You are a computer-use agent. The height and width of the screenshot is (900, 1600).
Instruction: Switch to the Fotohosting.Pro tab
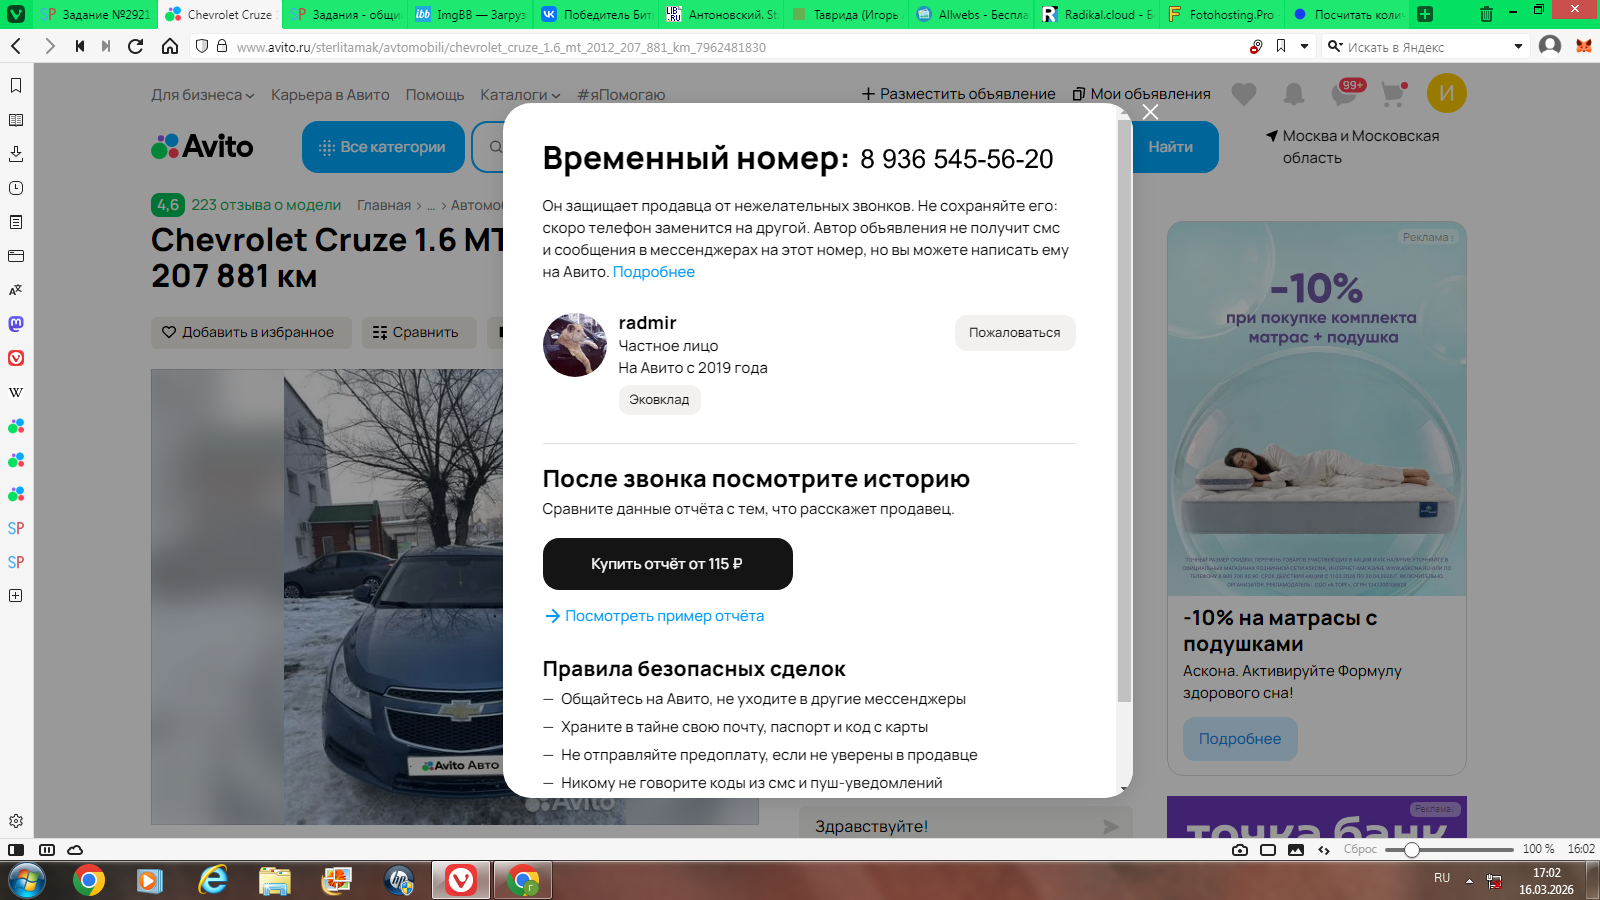pos(1222,14)
